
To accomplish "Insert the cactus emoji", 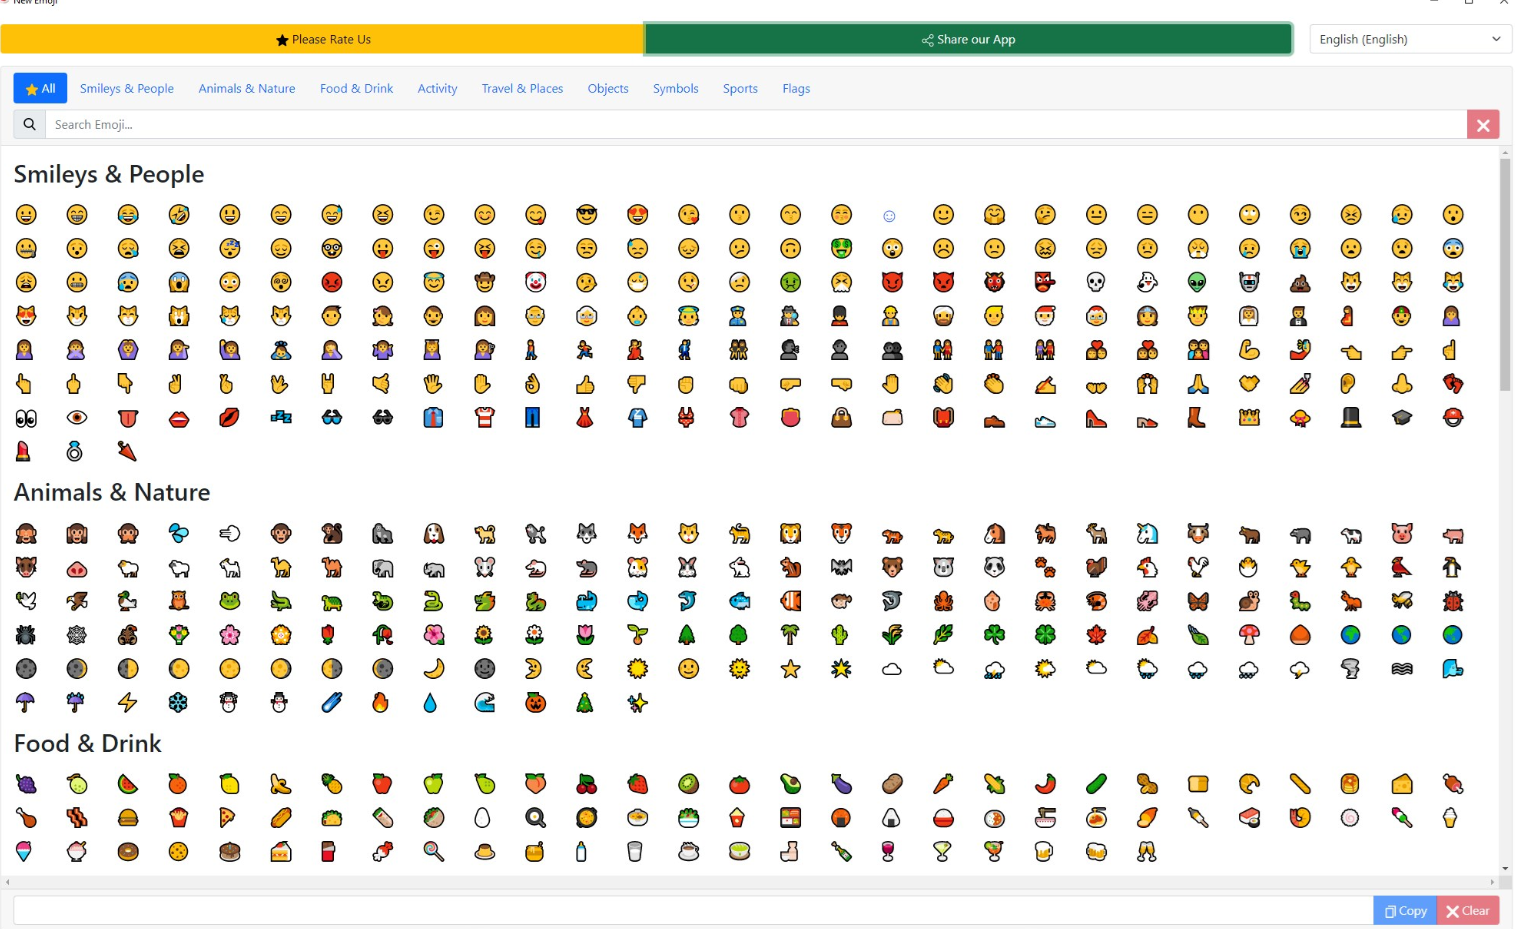I will click(841, 635).
